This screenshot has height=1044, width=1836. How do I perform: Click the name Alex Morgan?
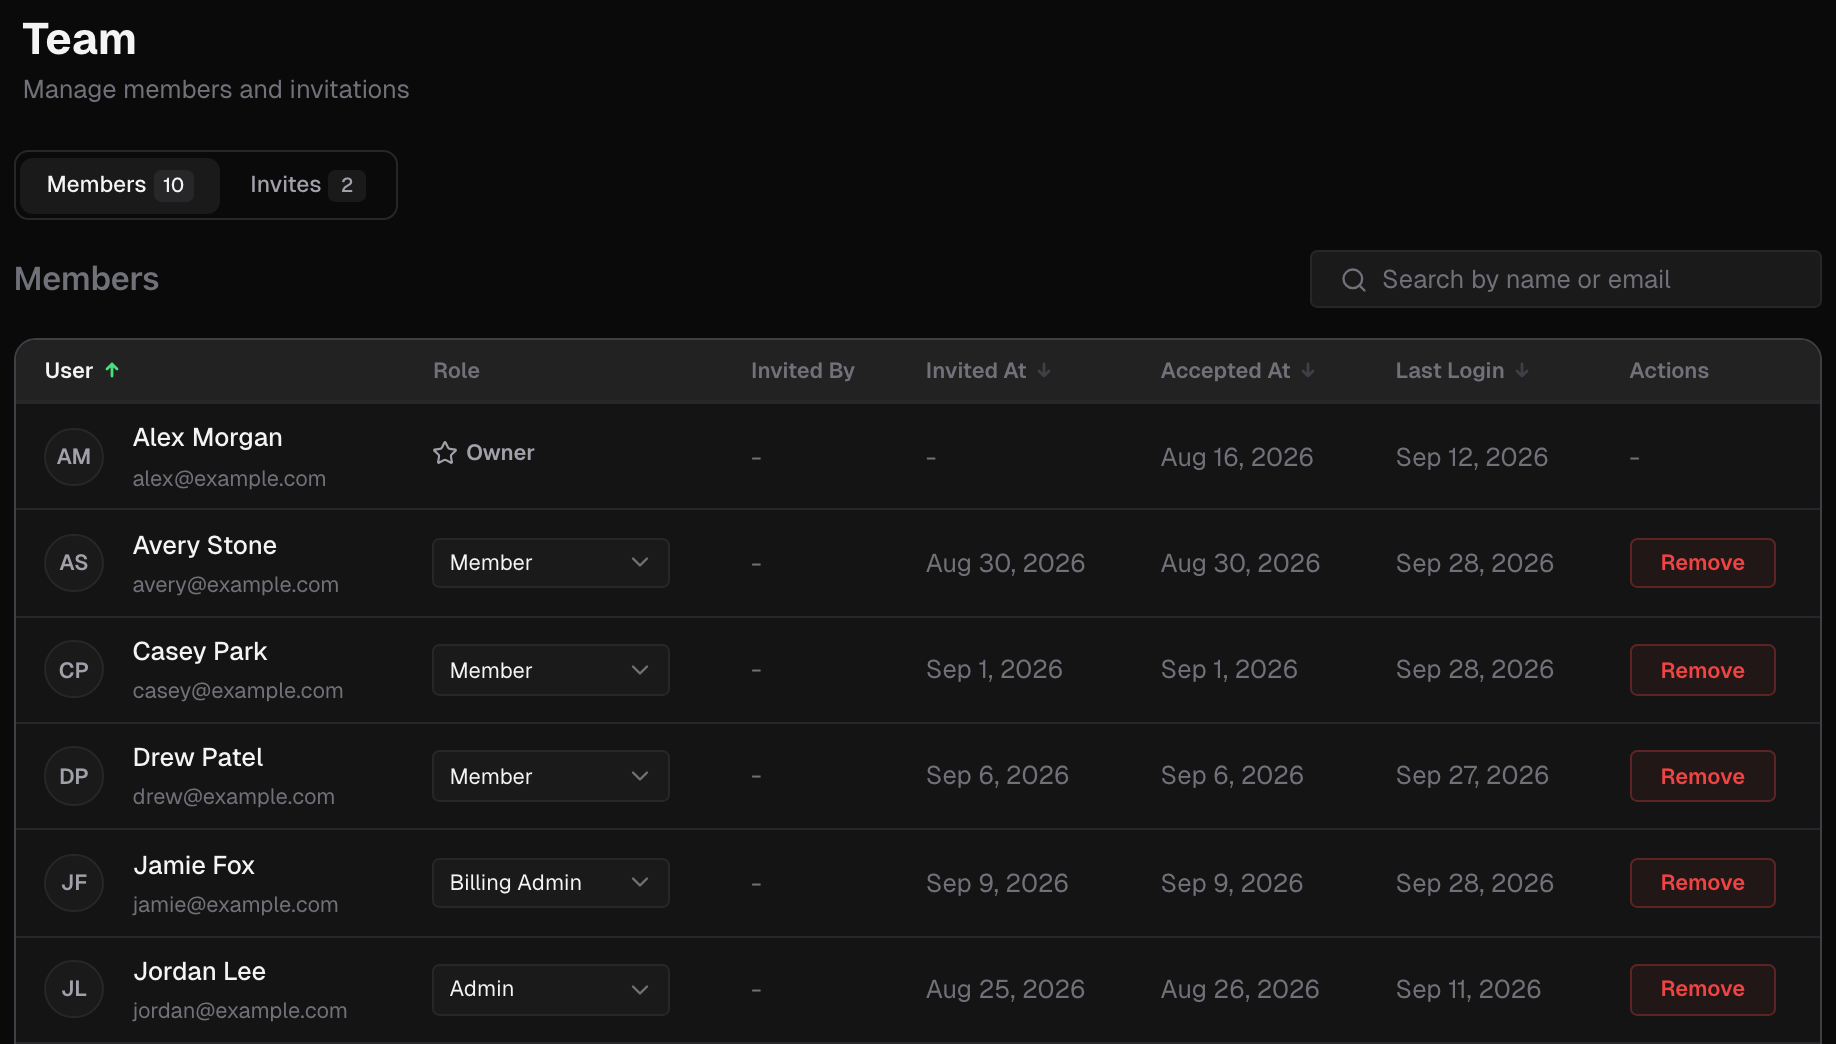208,438
